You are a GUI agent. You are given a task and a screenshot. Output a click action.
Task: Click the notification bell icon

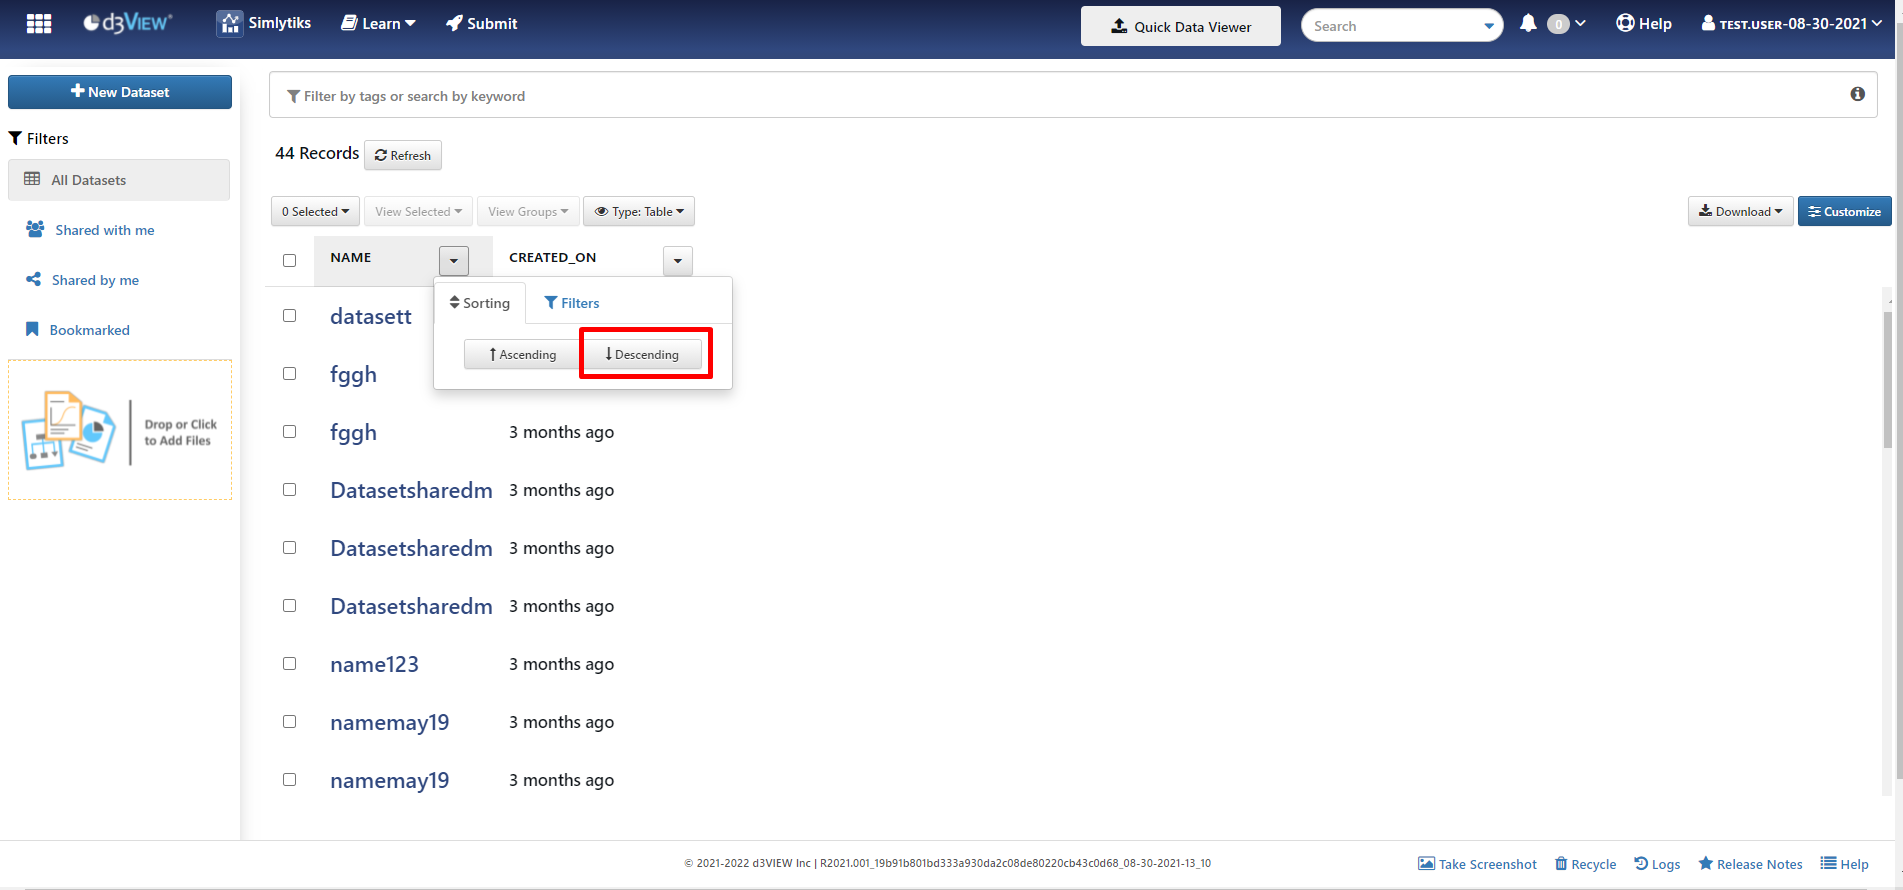1528,23
